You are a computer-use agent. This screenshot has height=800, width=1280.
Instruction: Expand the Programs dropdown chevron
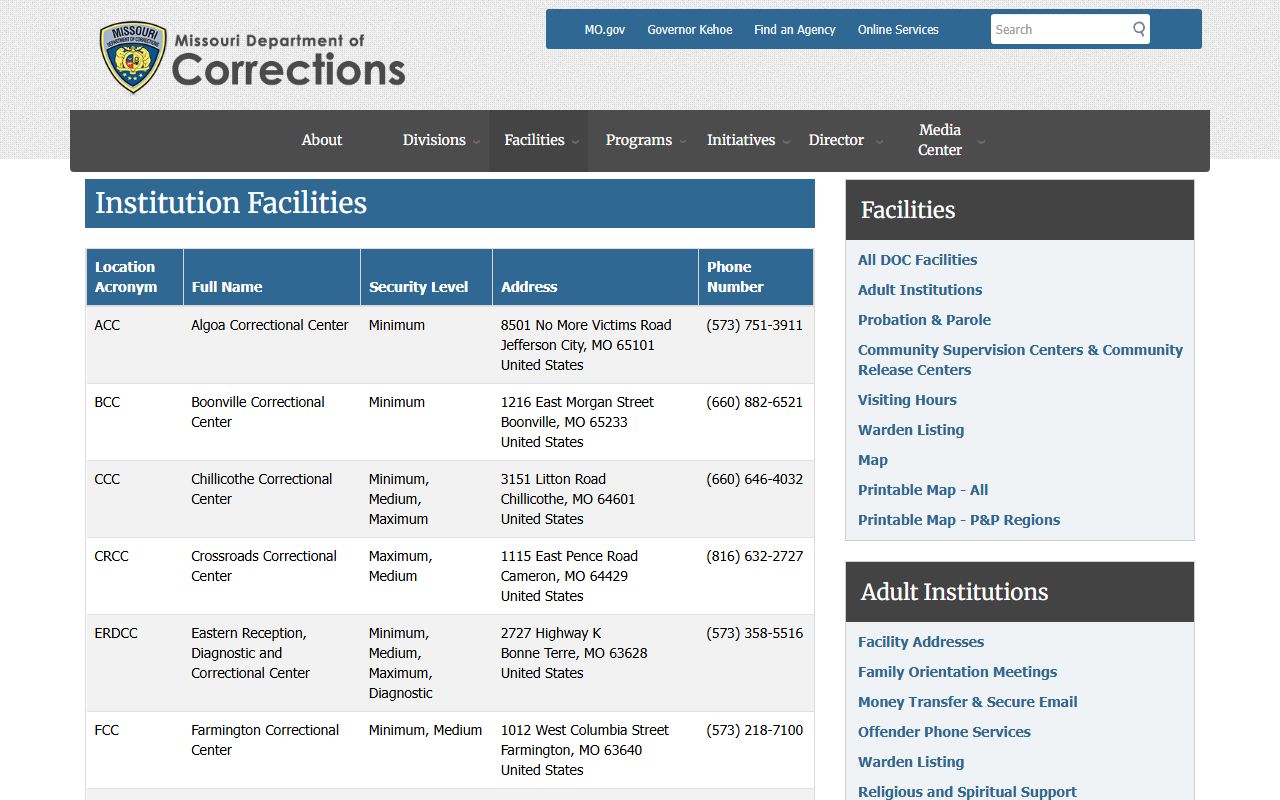click(x=683, y=142)
